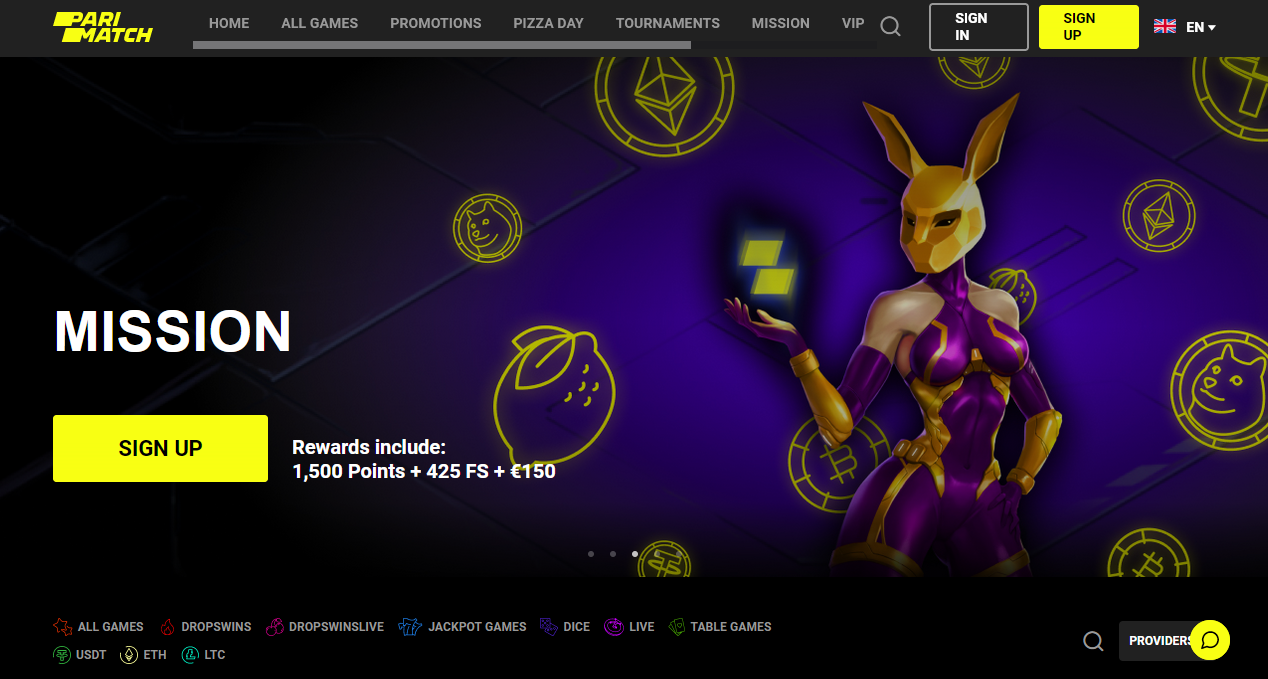The width and height of the screenshot is (1268, 679).
Task: Click the search icon beside Providers
Action: point(1094,641)
